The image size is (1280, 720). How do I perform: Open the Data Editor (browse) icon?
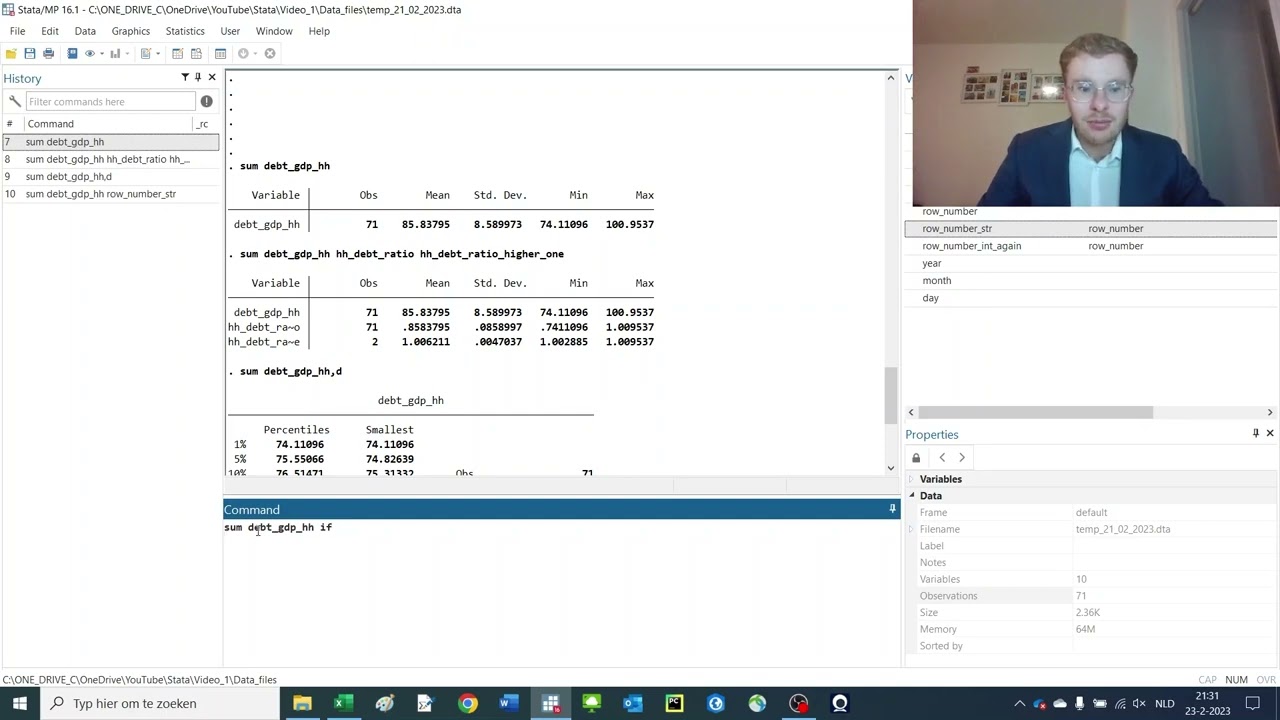[196, 53]
